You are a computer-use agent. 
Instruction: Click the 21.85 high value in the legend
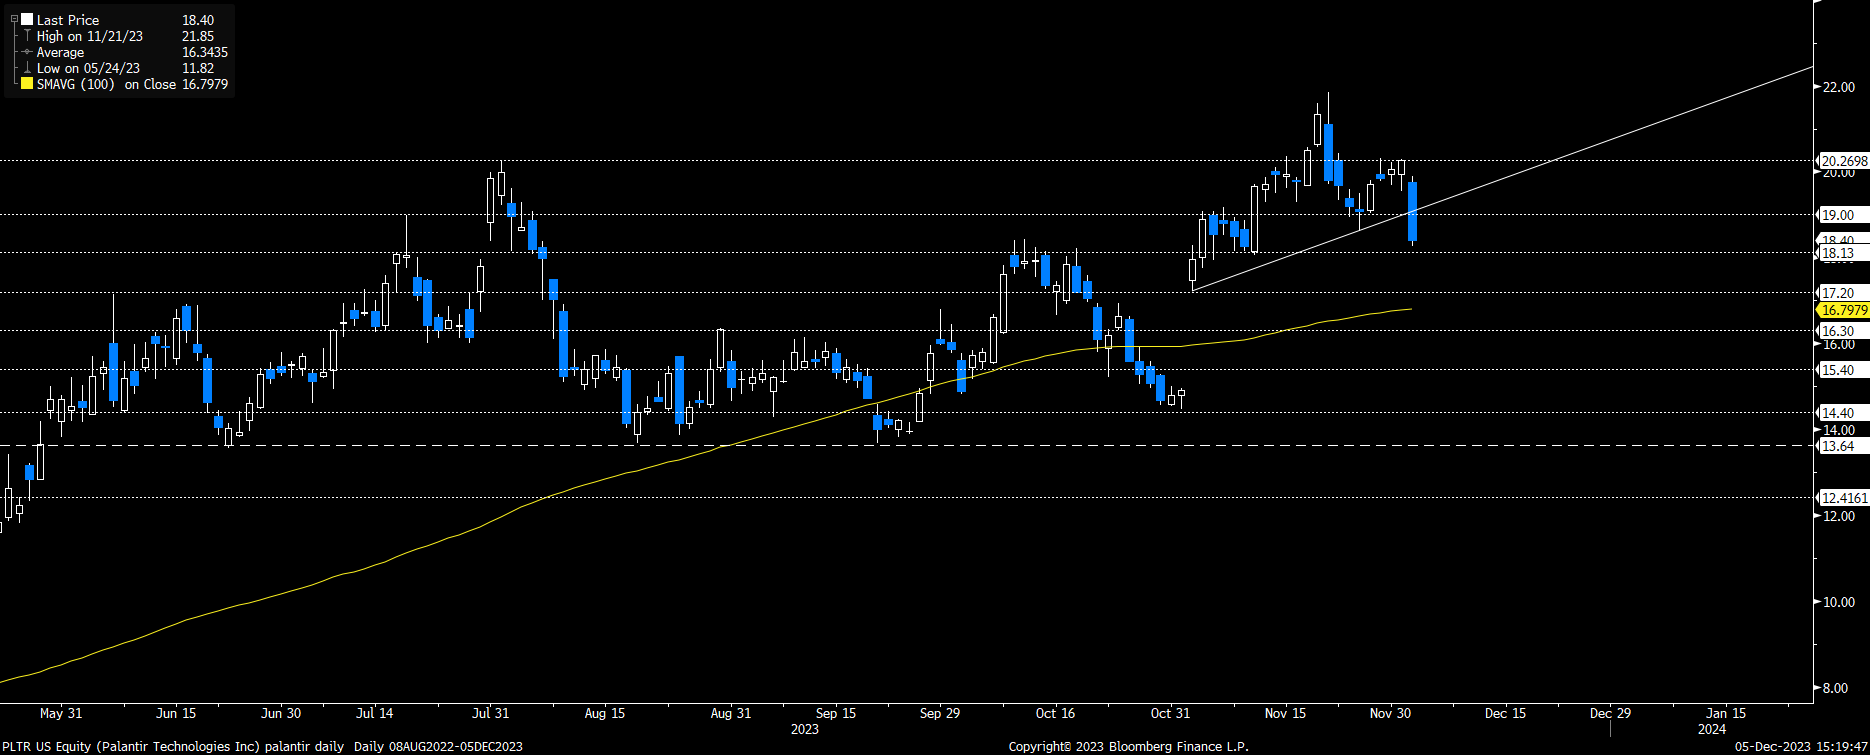coord(198,36)
